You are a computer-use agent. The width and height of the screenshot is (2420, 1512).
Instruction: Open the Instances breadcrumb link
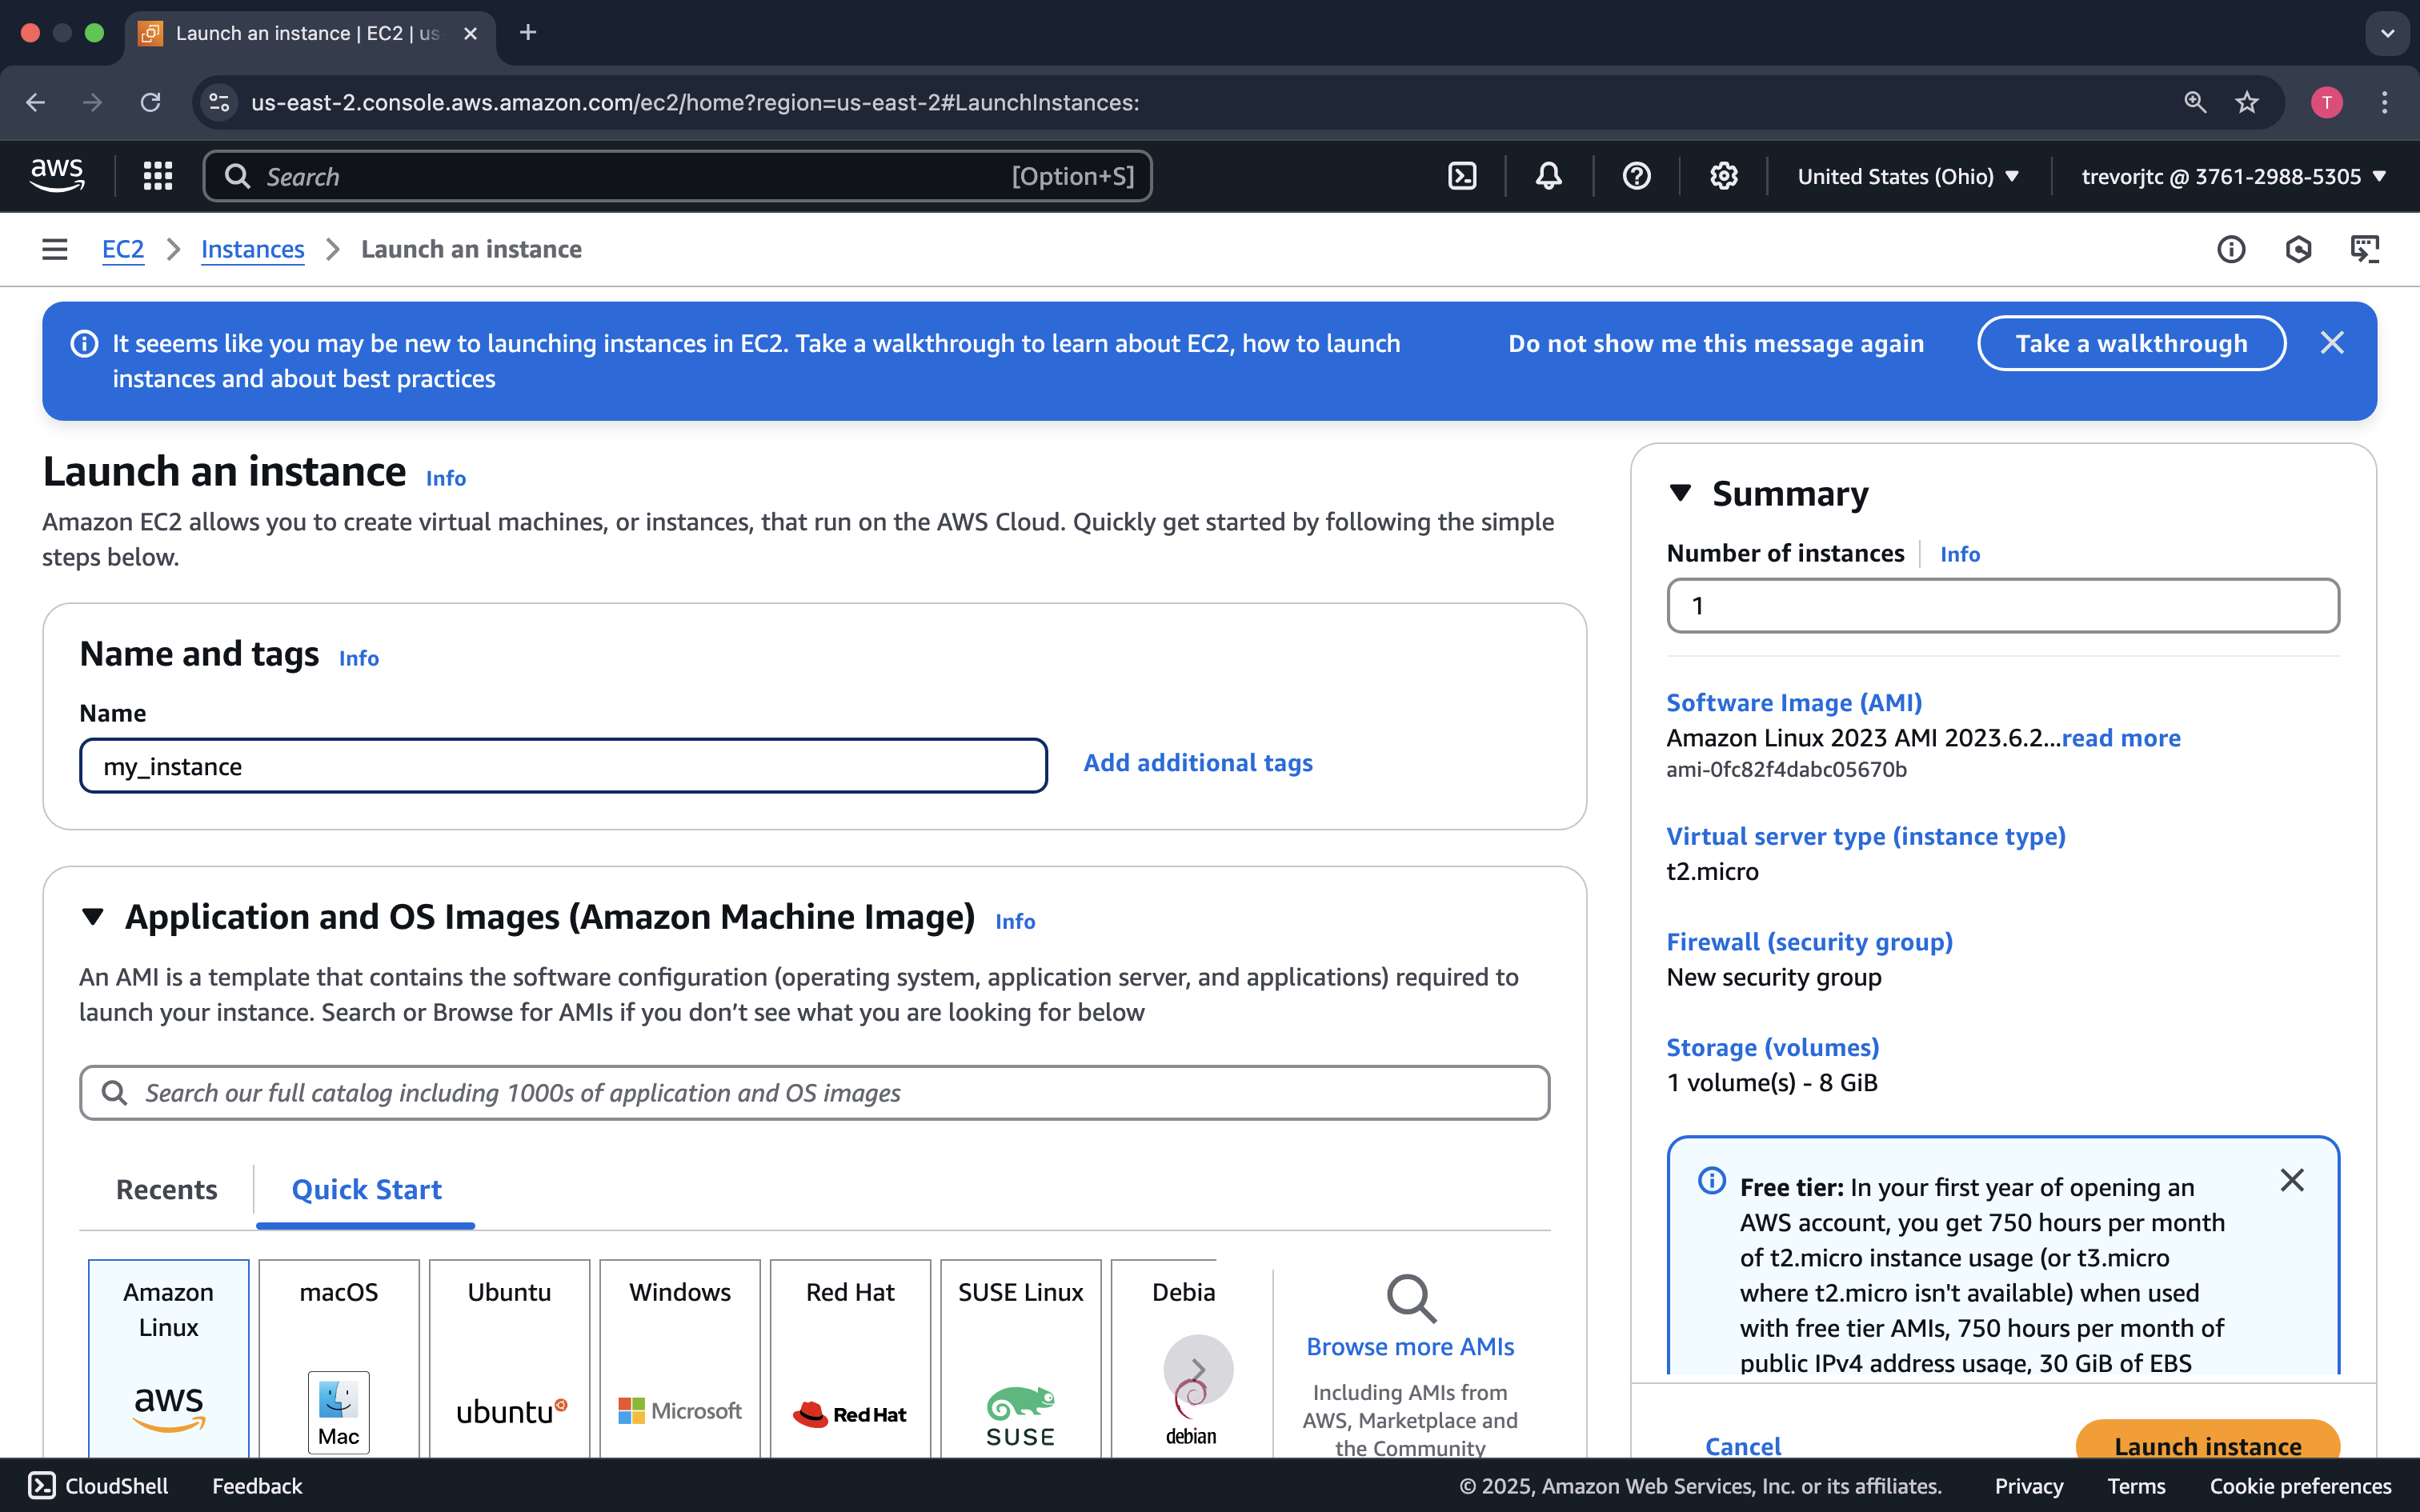click(x=252, y=249)
